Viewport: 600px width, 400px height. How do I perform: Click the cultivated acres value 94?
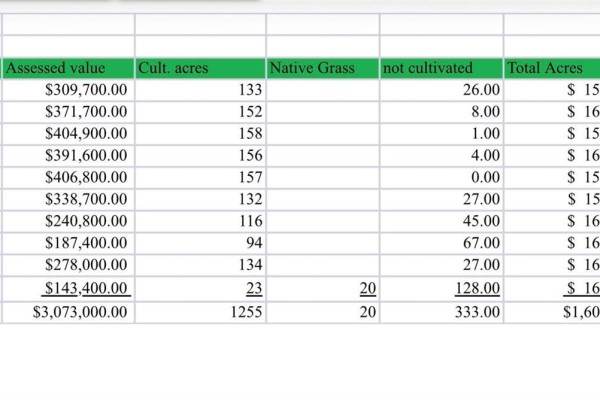coord(201,243)
